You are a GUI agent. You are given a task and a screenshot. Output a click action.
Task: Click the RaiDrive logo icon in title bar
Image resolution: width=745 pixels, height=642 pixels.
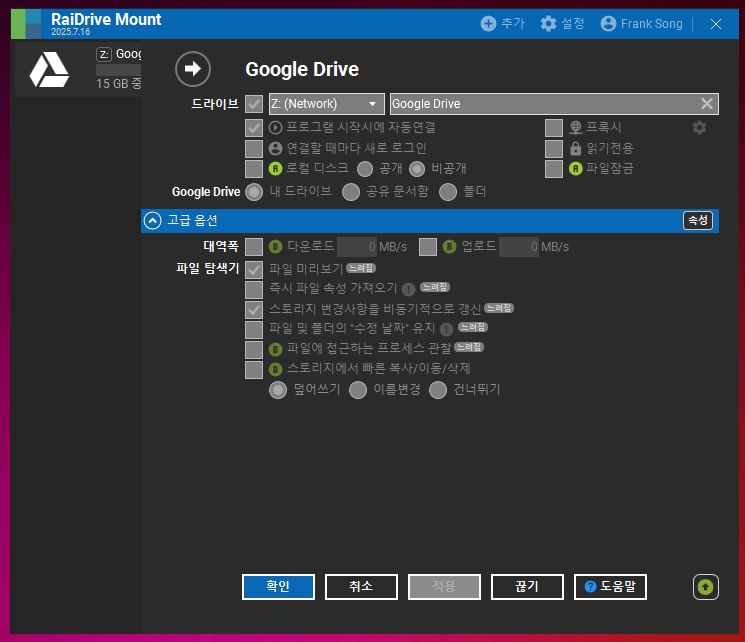(26, 24)
